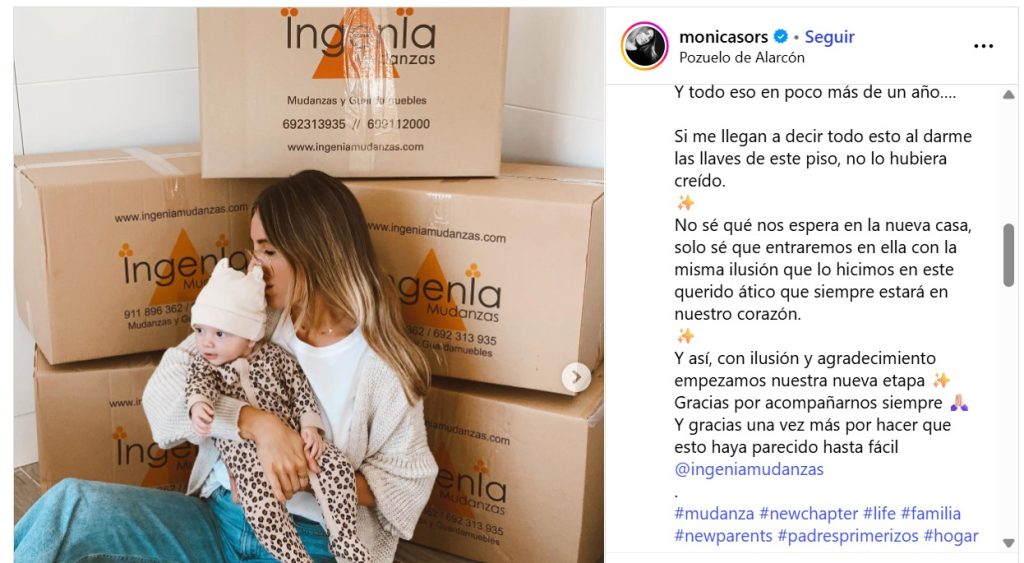
Task: Open Pozuelo de Alarcón location
Action: click(742, 57)
